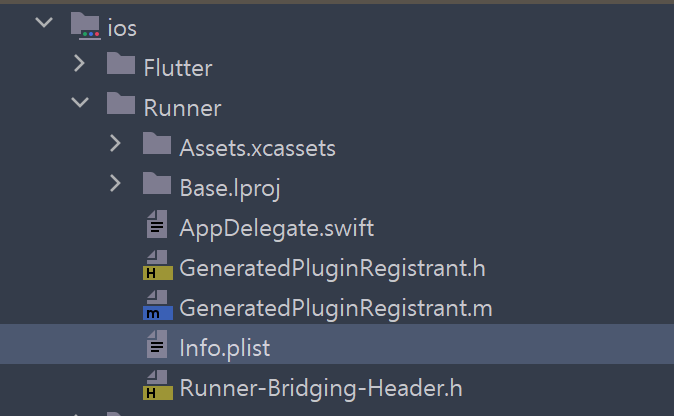This screenshot has width=674, height=416.
Task: Click the ios module folder icon
Action: 86,26
